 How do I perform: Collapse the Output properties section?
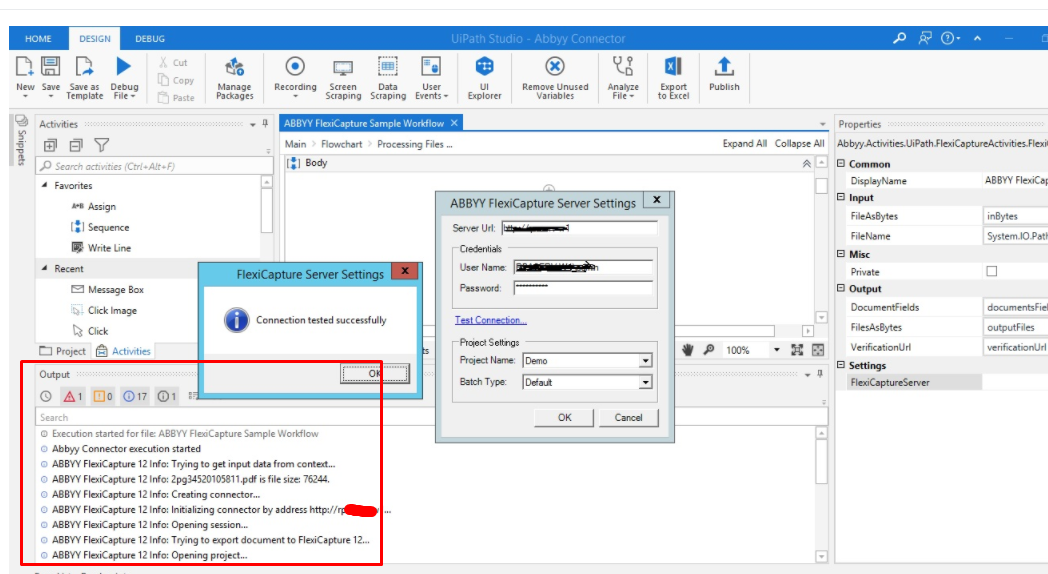841,287
